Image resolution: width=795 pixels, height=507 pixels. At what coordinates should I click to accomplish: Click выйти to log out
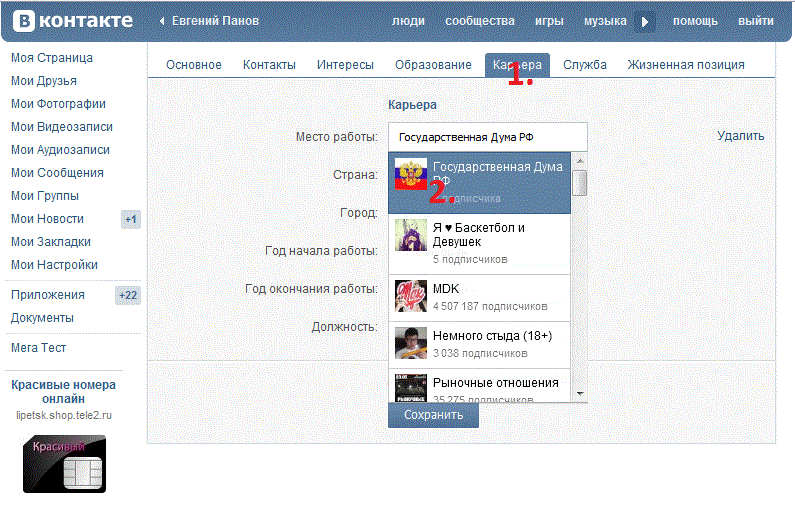click(755, 21)
